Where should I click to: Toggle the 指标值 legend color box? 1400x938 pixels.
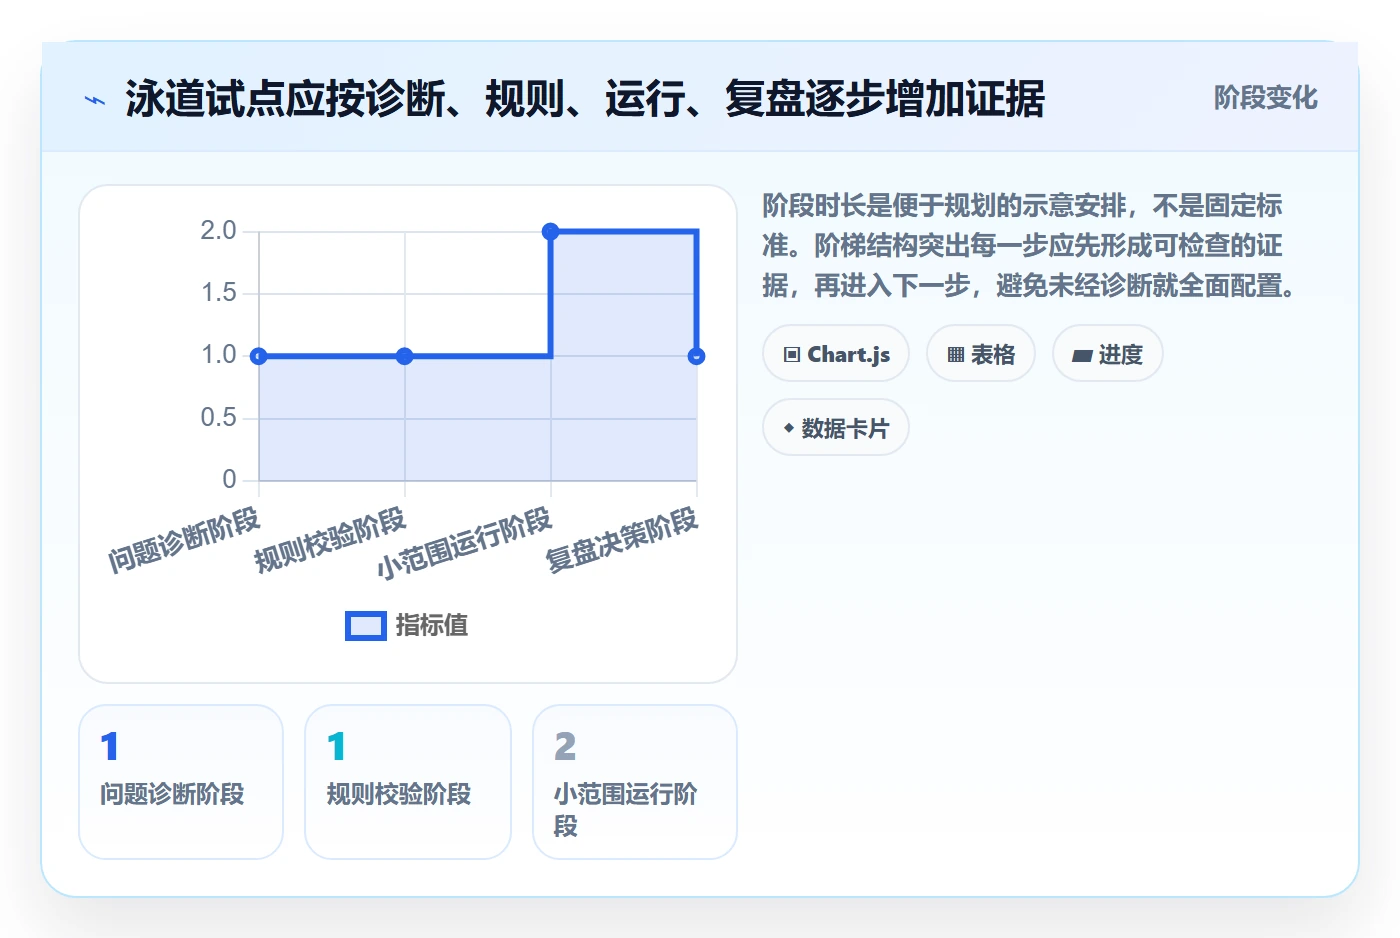366,626
